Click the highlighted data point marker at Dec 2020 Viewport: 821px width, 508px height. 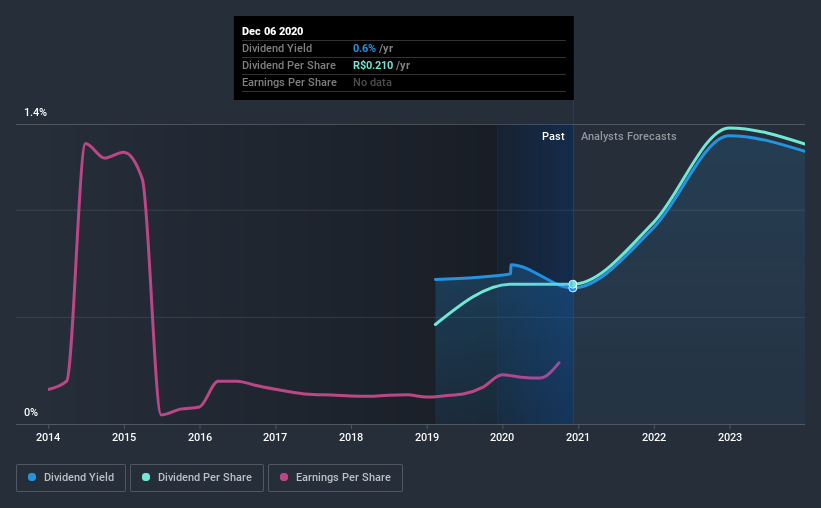(x=573, y=285)
